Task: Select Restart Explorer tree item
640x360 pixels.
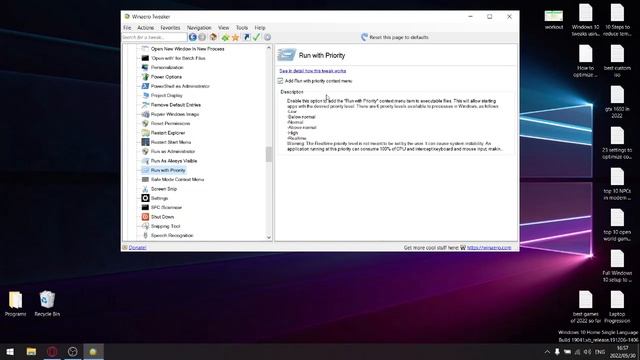Action: (168, 133)
